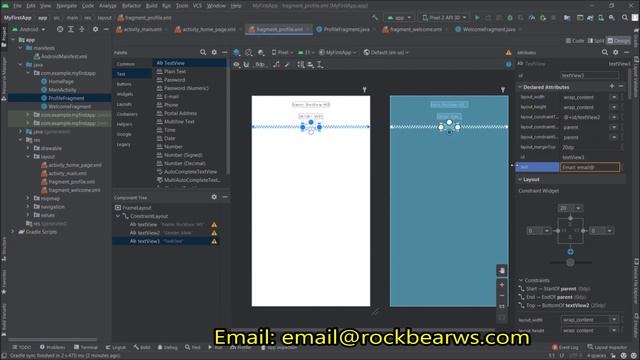
Task: Open Pixel 2 API 30 device dropdown
Action: 444,18
